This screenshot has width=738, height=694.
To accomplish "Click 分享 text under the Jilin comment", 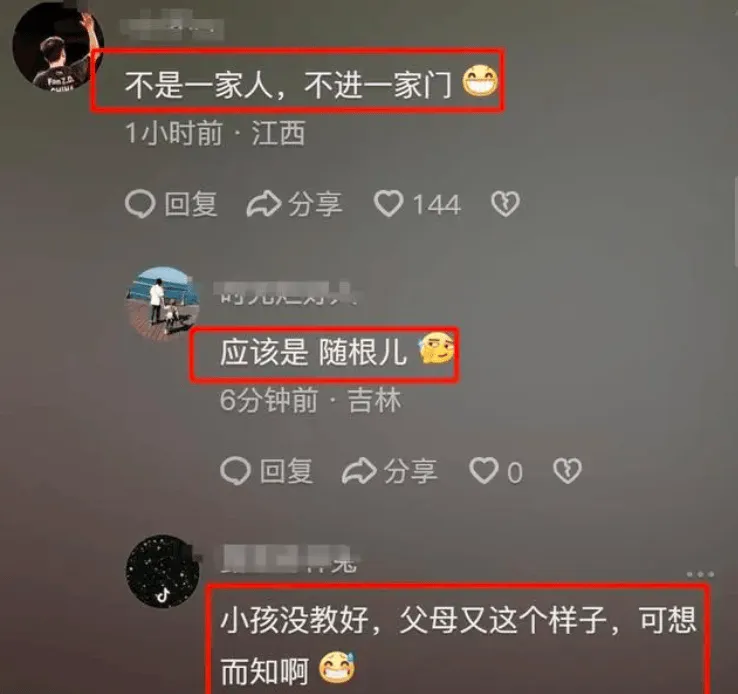I will click(410, 471).
